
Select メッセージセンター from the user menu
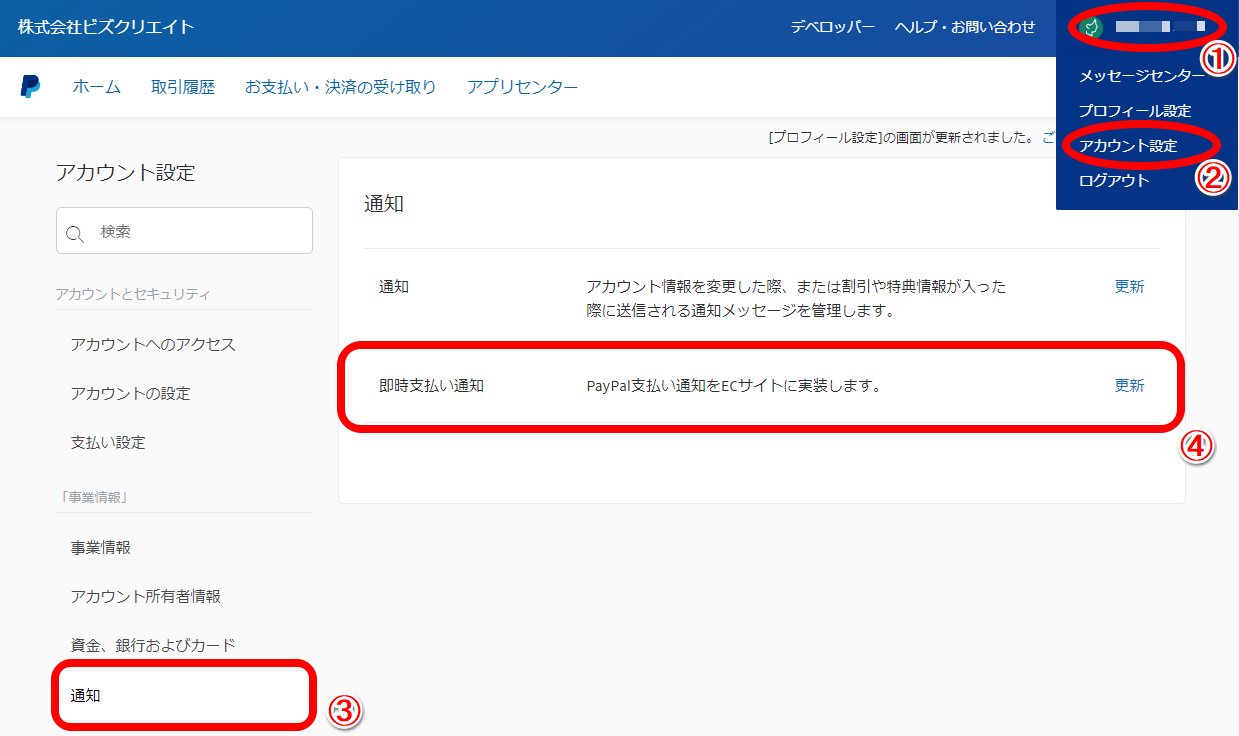1142,75
